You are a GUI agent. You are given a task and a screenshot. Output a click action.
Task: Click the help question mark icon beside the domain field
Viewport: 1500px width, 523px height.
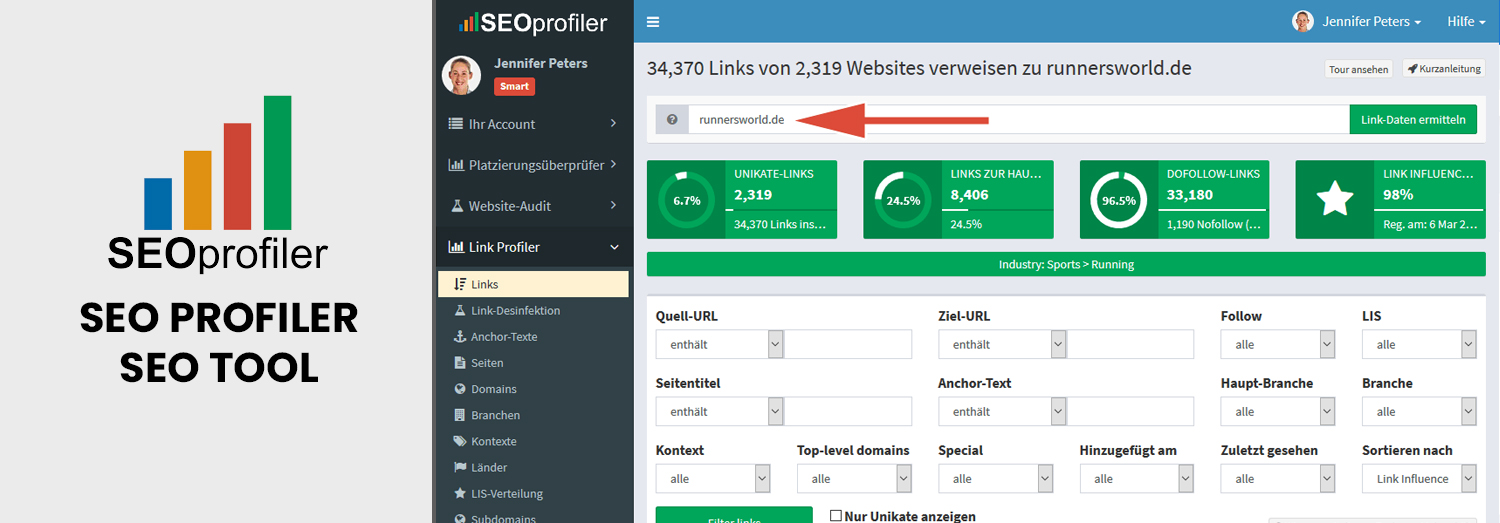[x=672, y=120]
